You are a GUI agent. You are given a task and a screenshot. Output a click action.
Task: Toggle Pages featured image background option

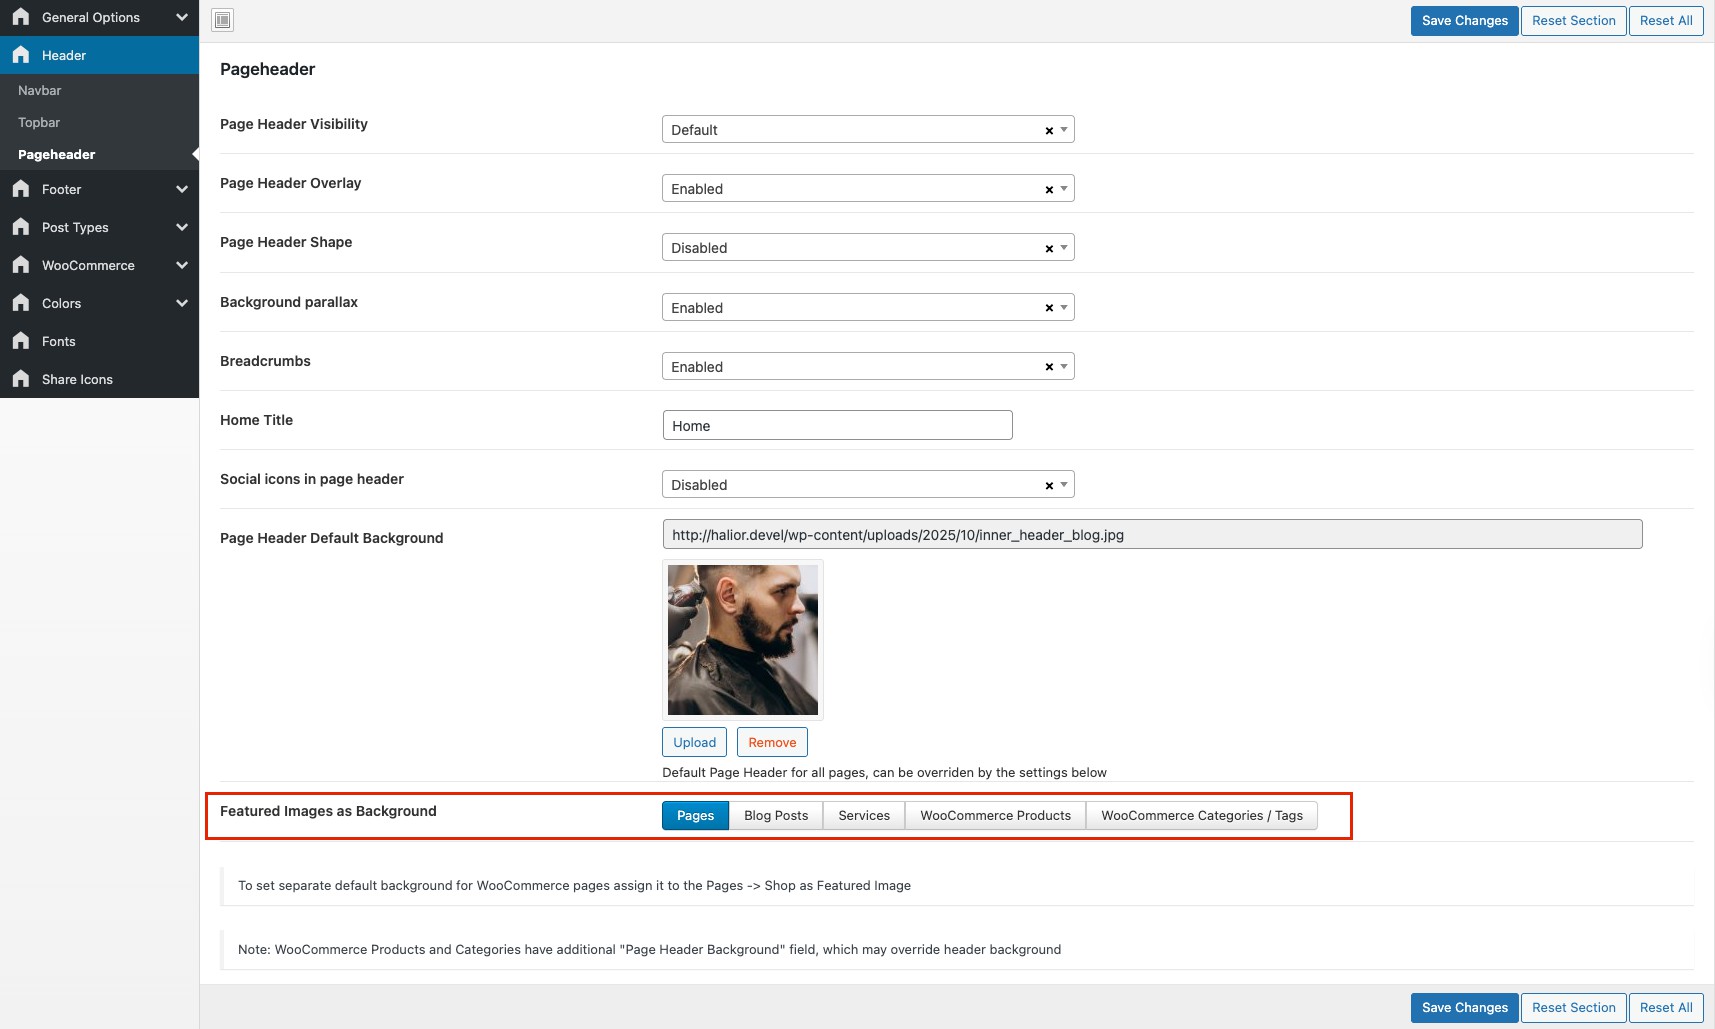pos(695,816)
